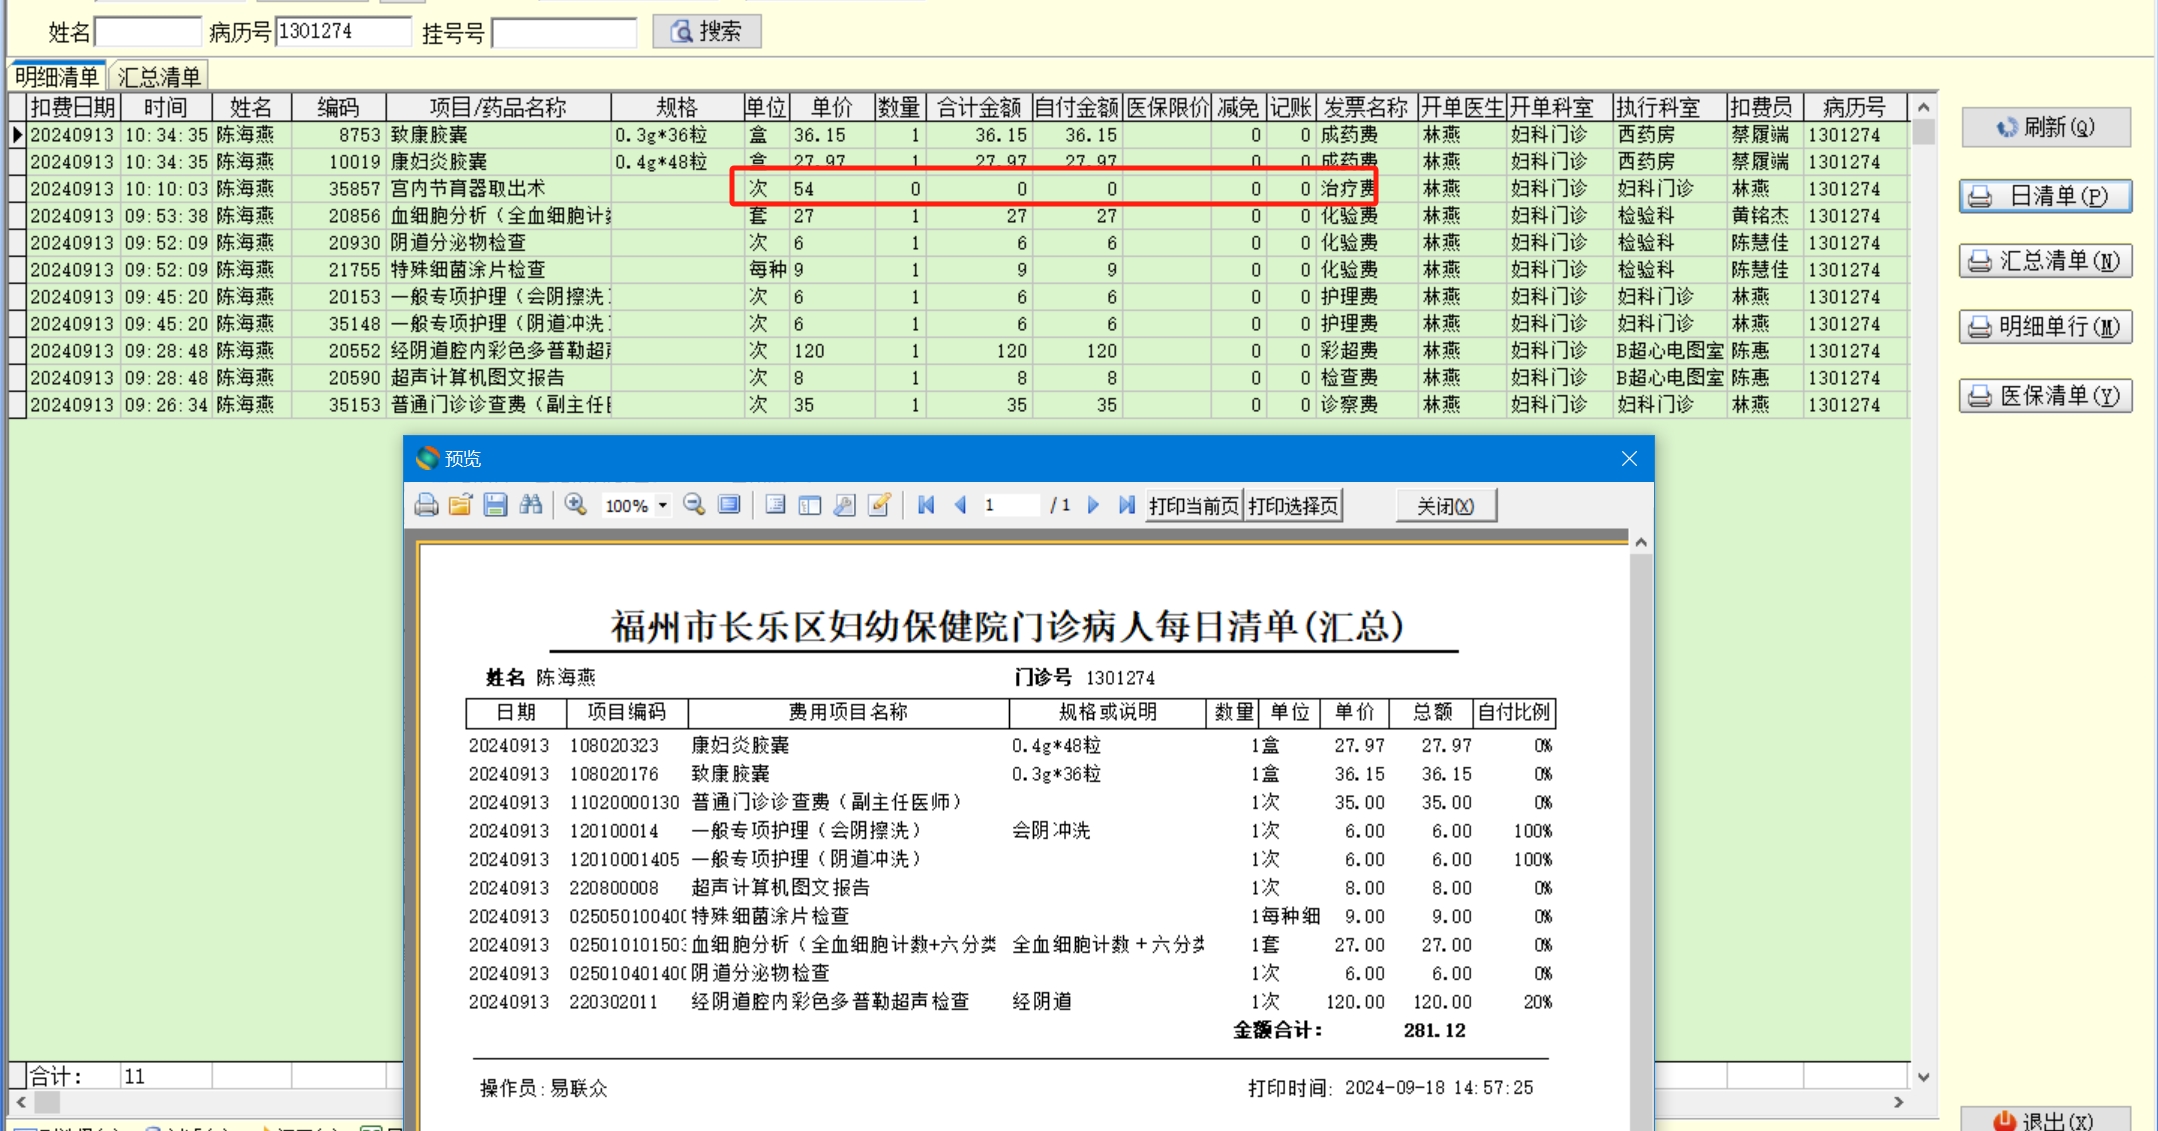Click the zoom out magnifier icon
The height and width of the screenshot is (1131, 2158).
[694, 505]
